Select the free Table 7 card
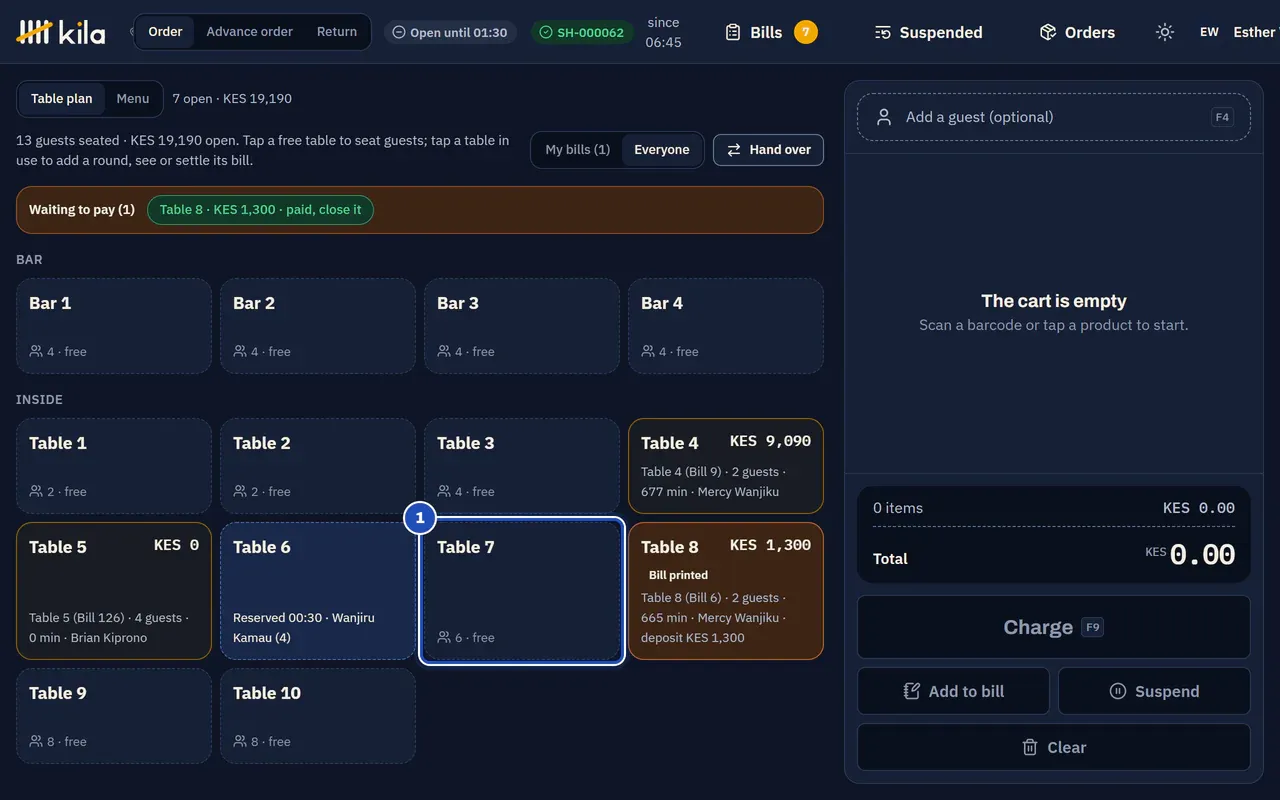Image resolution: width=1280 pixels, height=800 pixels. coord(522,591)
